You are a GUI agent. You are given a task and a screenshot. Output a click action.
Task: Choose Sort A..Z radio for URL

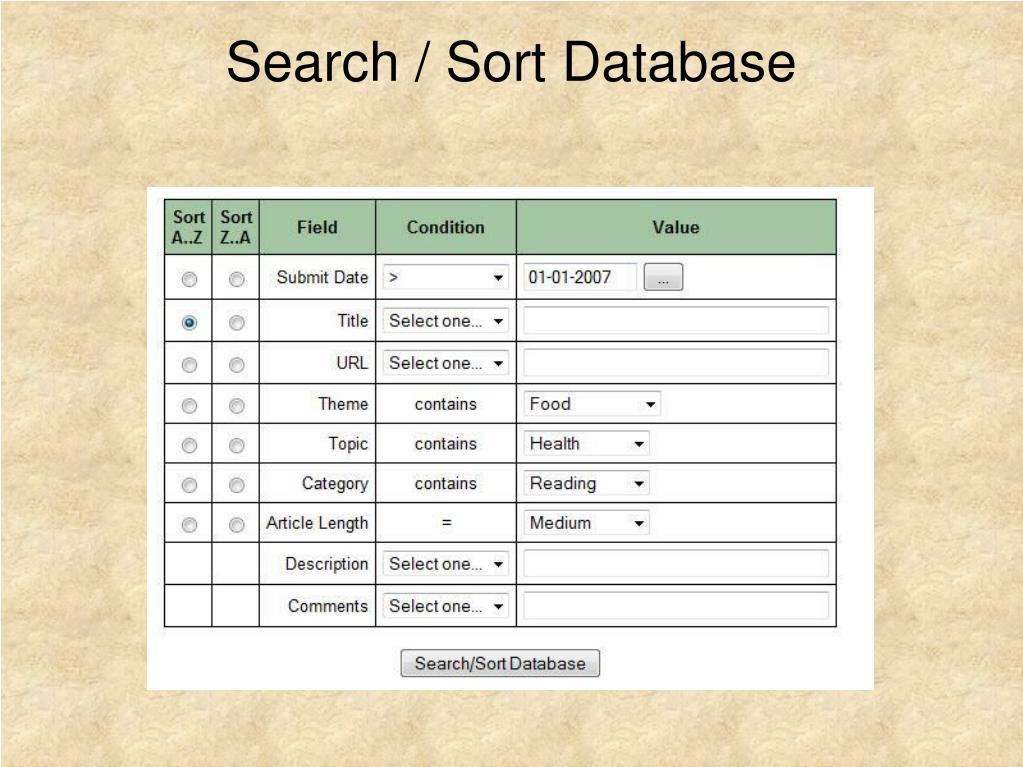tap(189, 365)
